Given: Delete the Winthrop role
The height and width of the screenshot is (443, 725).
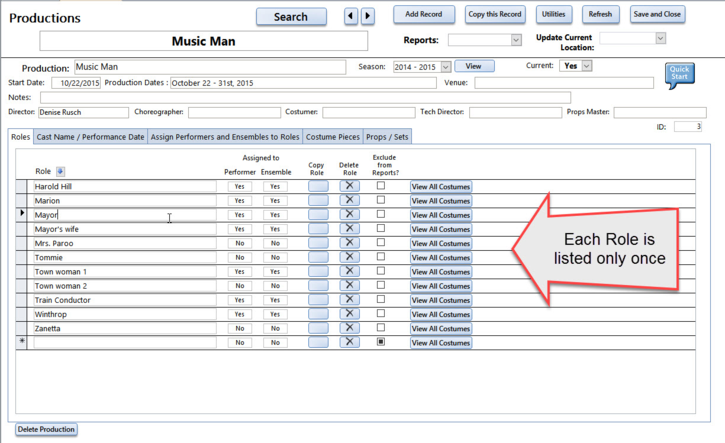Looking at the screenshot, I should coord(350,314).
